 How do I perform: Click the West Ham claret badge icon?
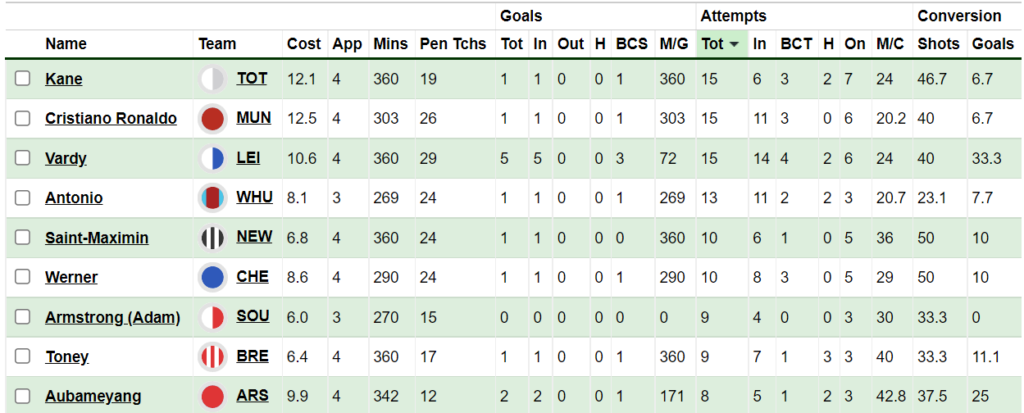[x=213, y=198]
